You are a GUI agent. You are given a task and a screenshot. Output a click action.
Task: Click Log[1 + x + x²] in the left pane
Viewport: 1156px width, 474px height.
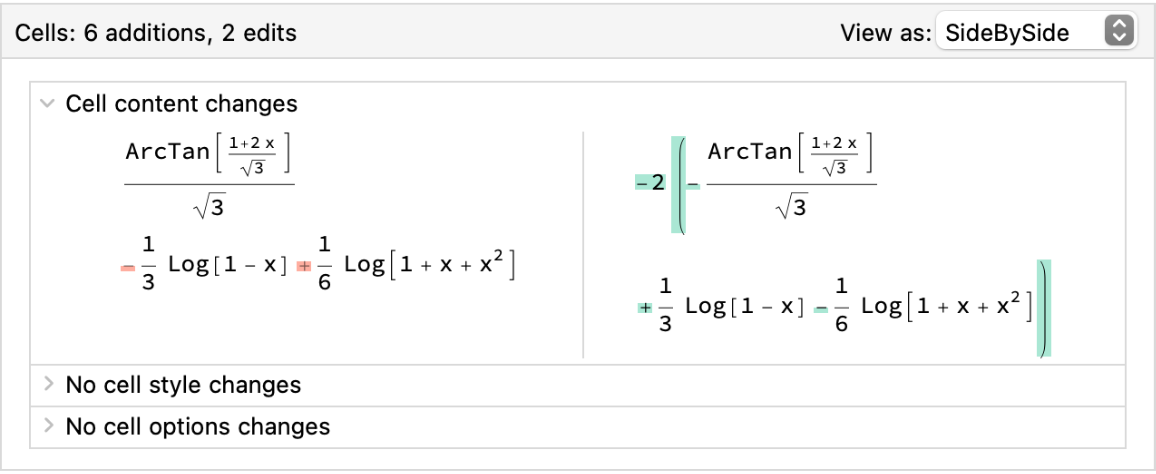pyautogui.click(x=429, y=266)
